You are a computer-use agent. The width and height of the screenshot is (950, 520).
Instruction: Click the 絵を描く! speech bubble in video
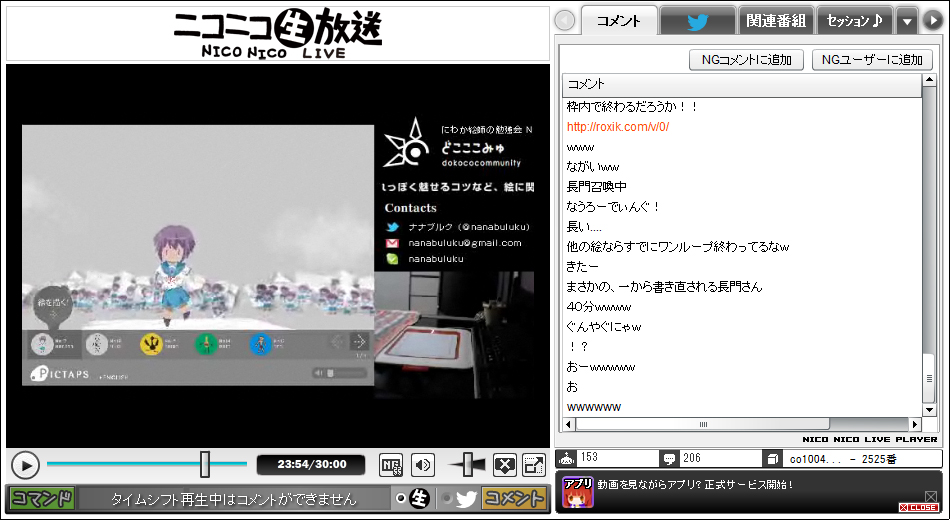(x=55, y=305)
